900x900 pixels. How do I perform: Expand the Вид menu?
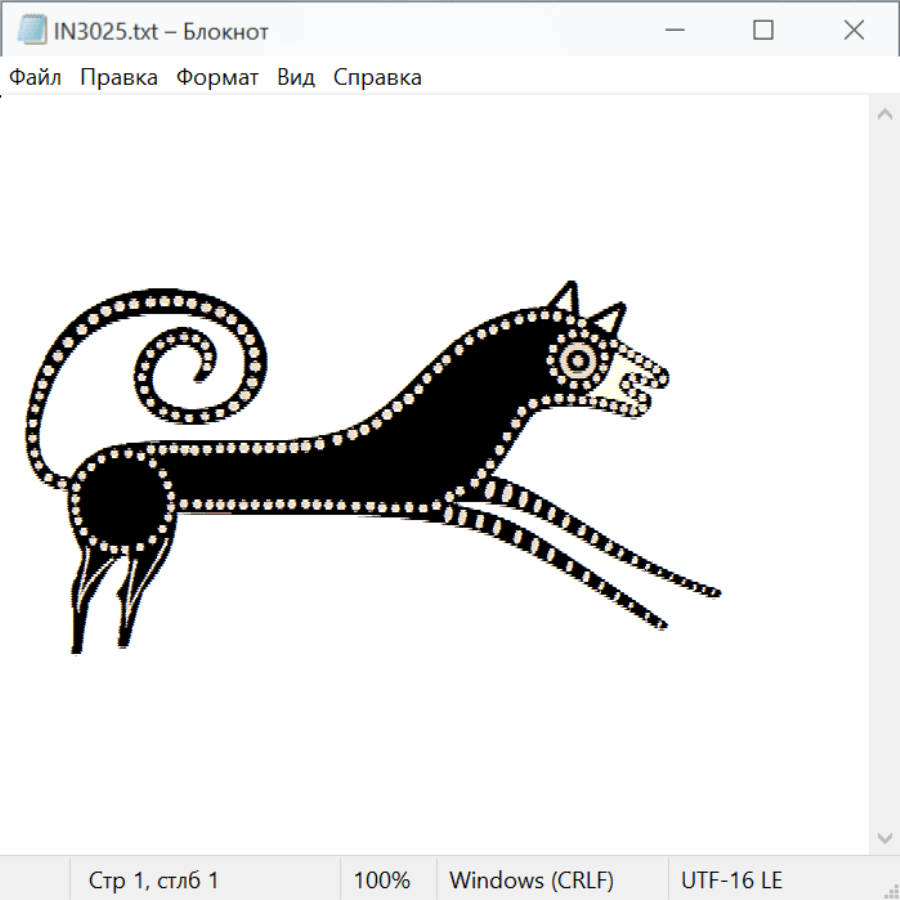pos(295,78)
